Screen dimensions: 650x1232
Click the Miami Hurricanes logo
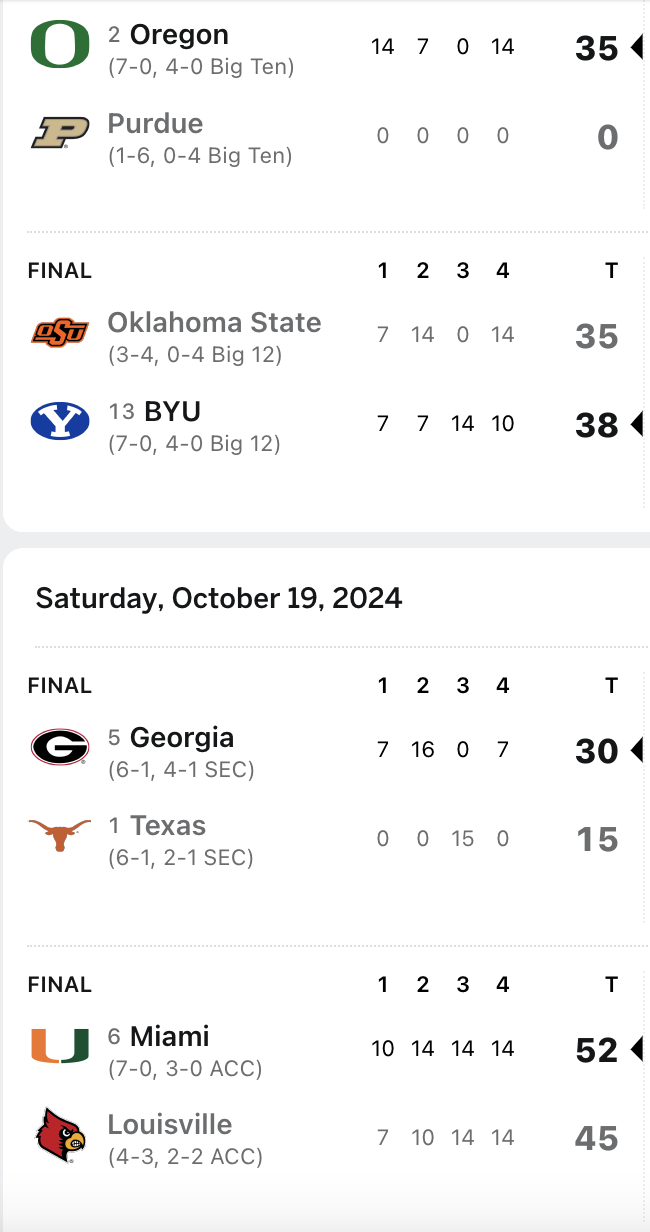60,1046
